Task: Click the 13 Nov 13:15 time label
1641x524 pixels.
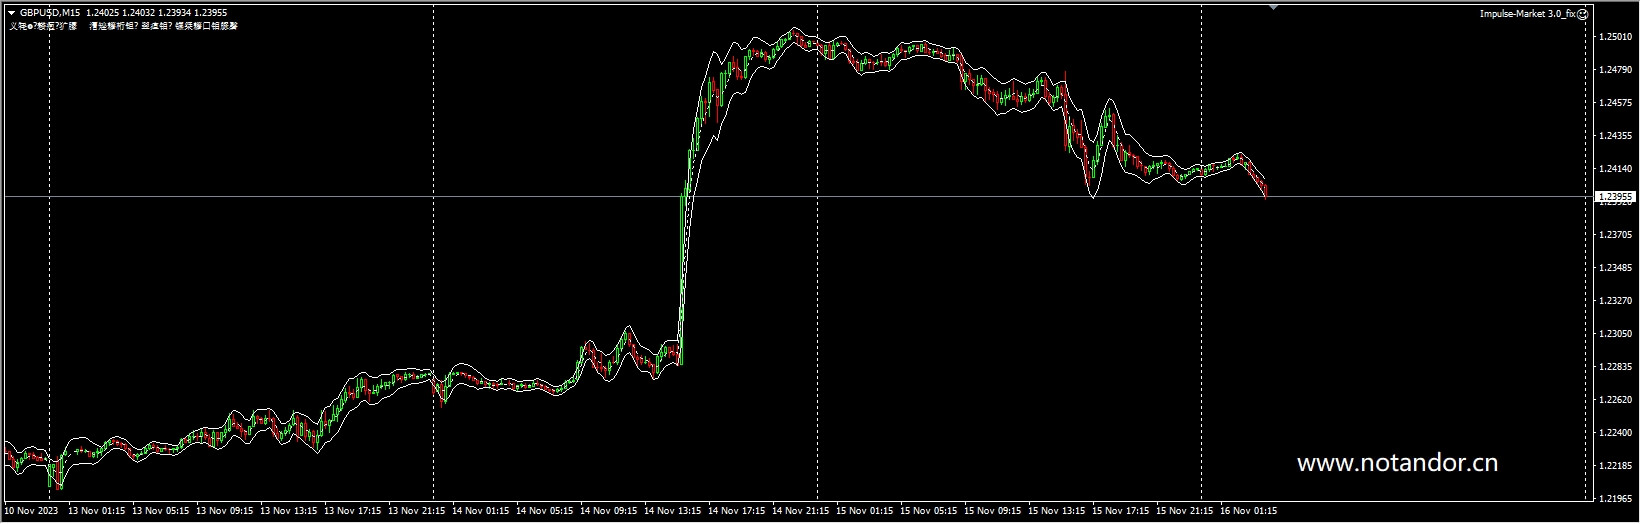Action: [x=288, y=511]
